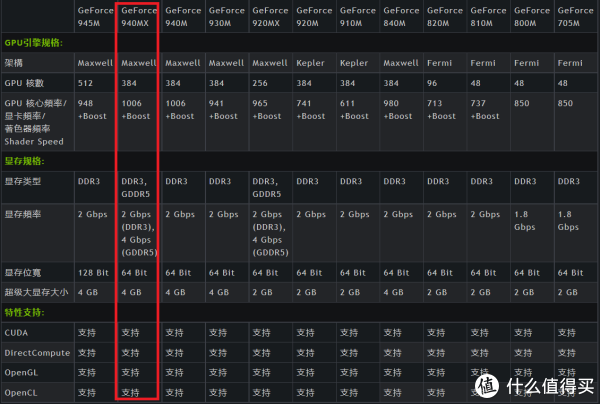Click CUDA '支持' in the 945M column
Screen dimensions: 600x404
[87, 333]
